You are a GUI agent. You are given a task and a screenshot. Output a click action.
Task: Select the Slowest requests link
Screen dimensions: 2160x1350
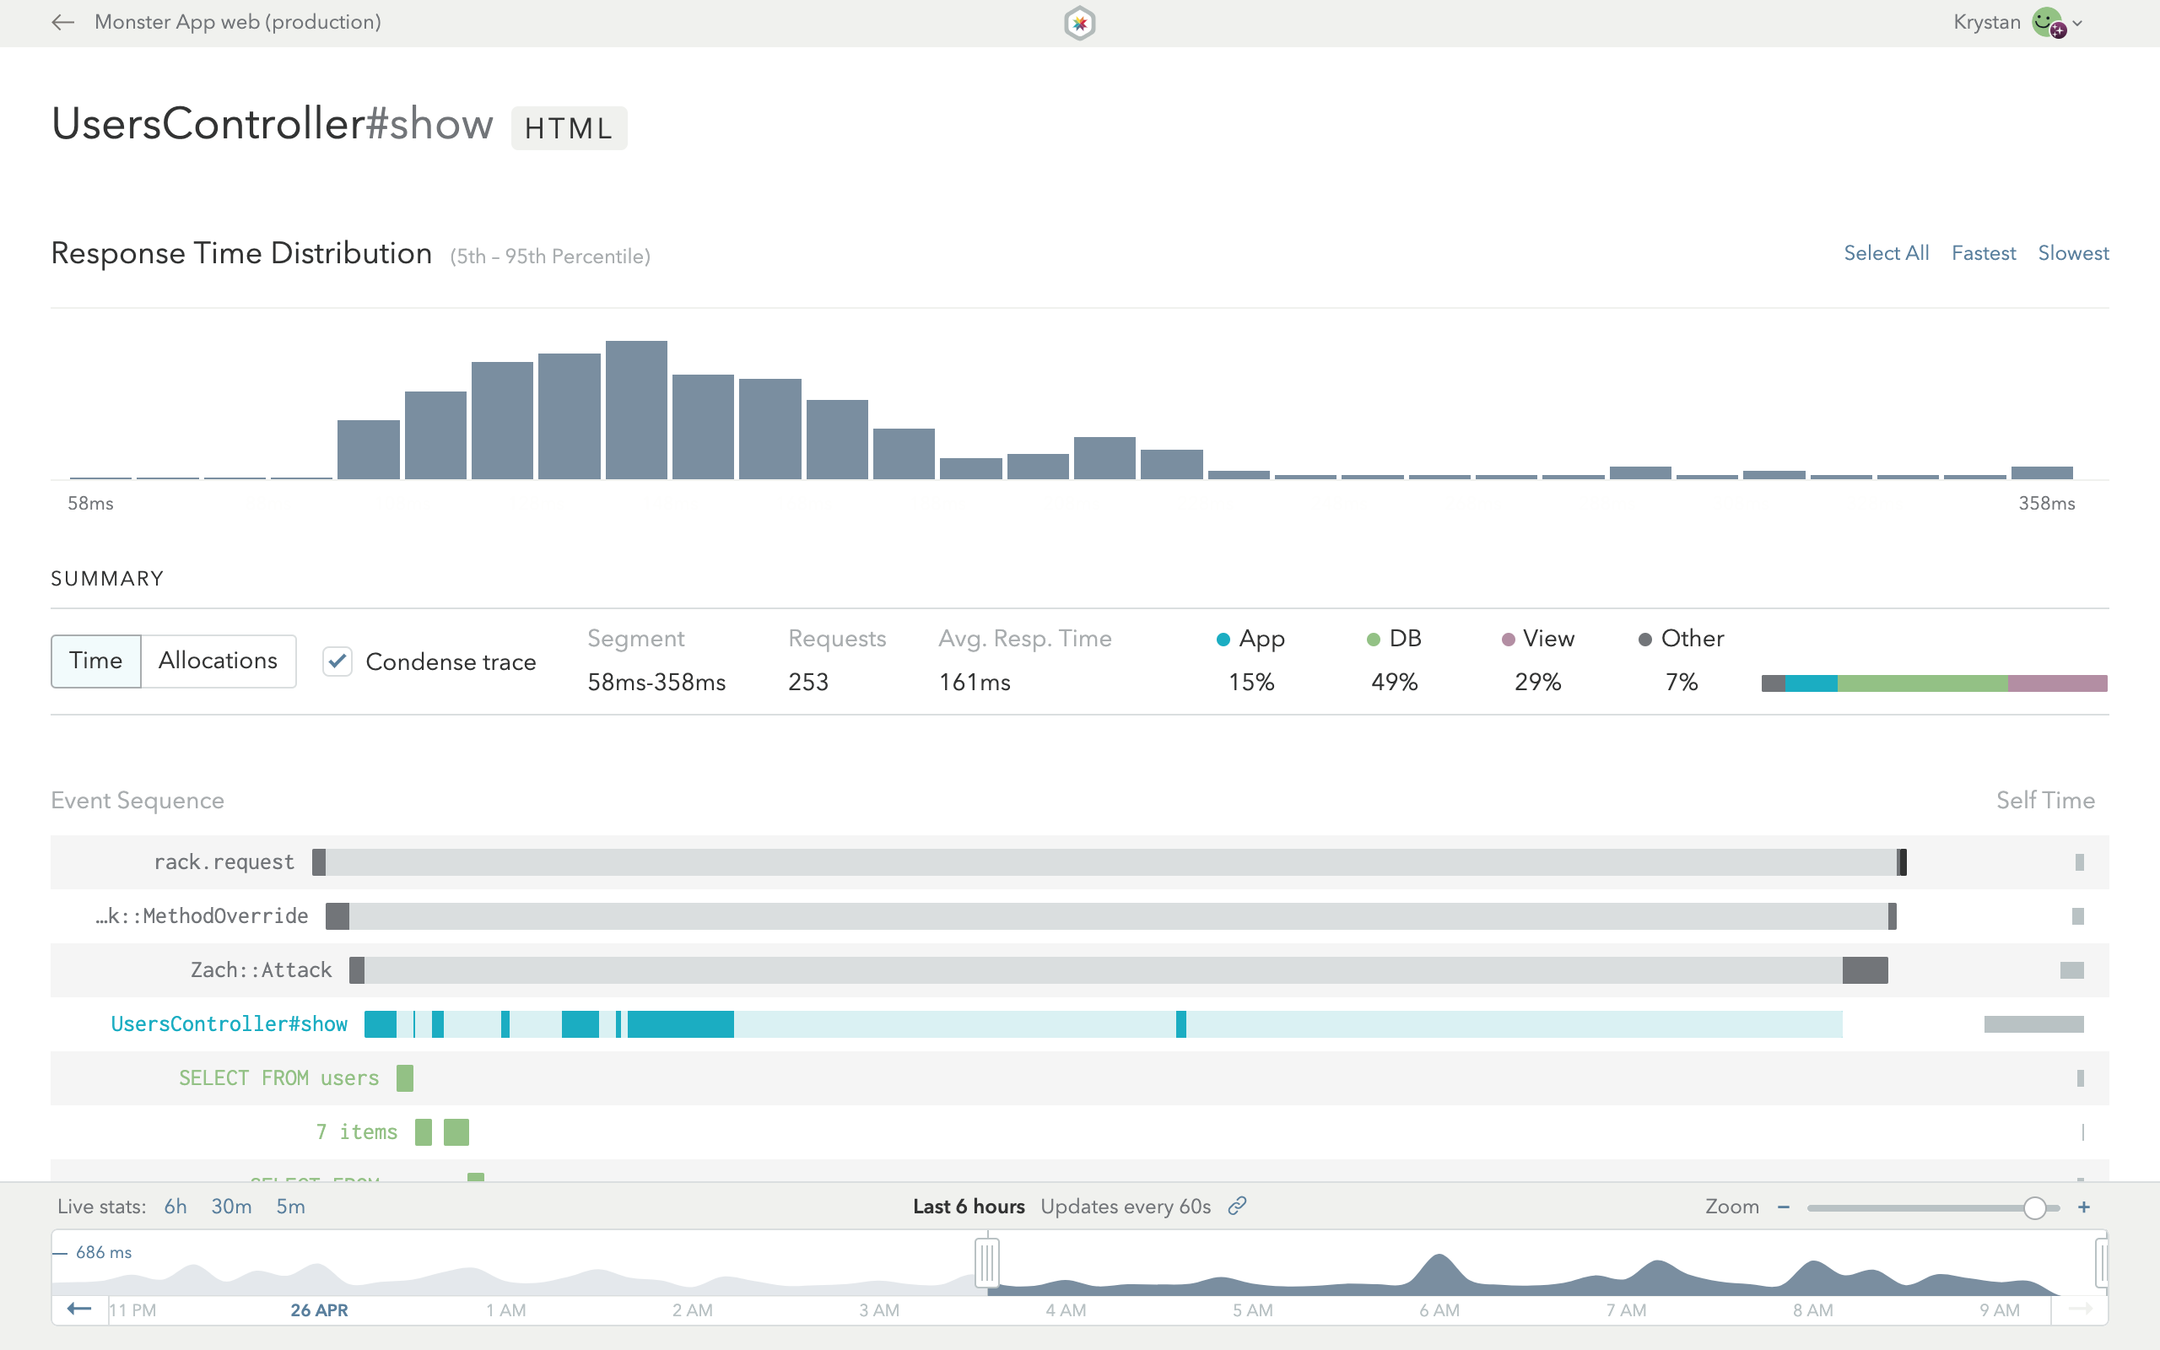coord(2073,253)
